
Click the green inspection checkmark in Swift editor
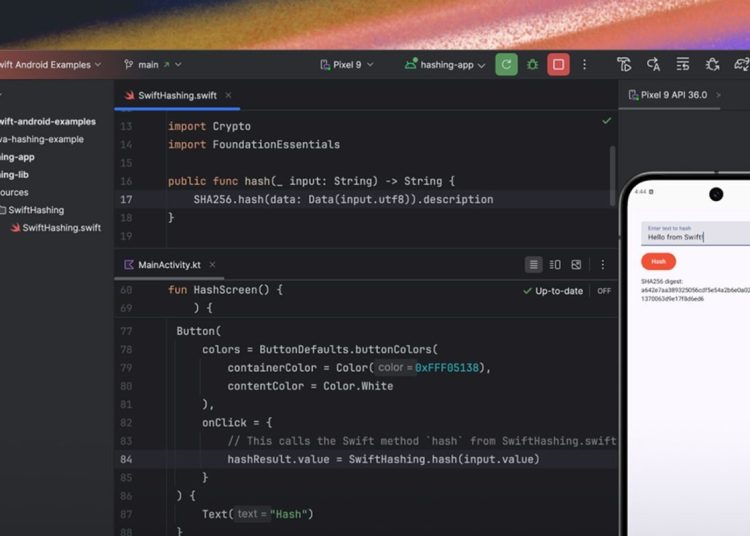coord(606,121)
